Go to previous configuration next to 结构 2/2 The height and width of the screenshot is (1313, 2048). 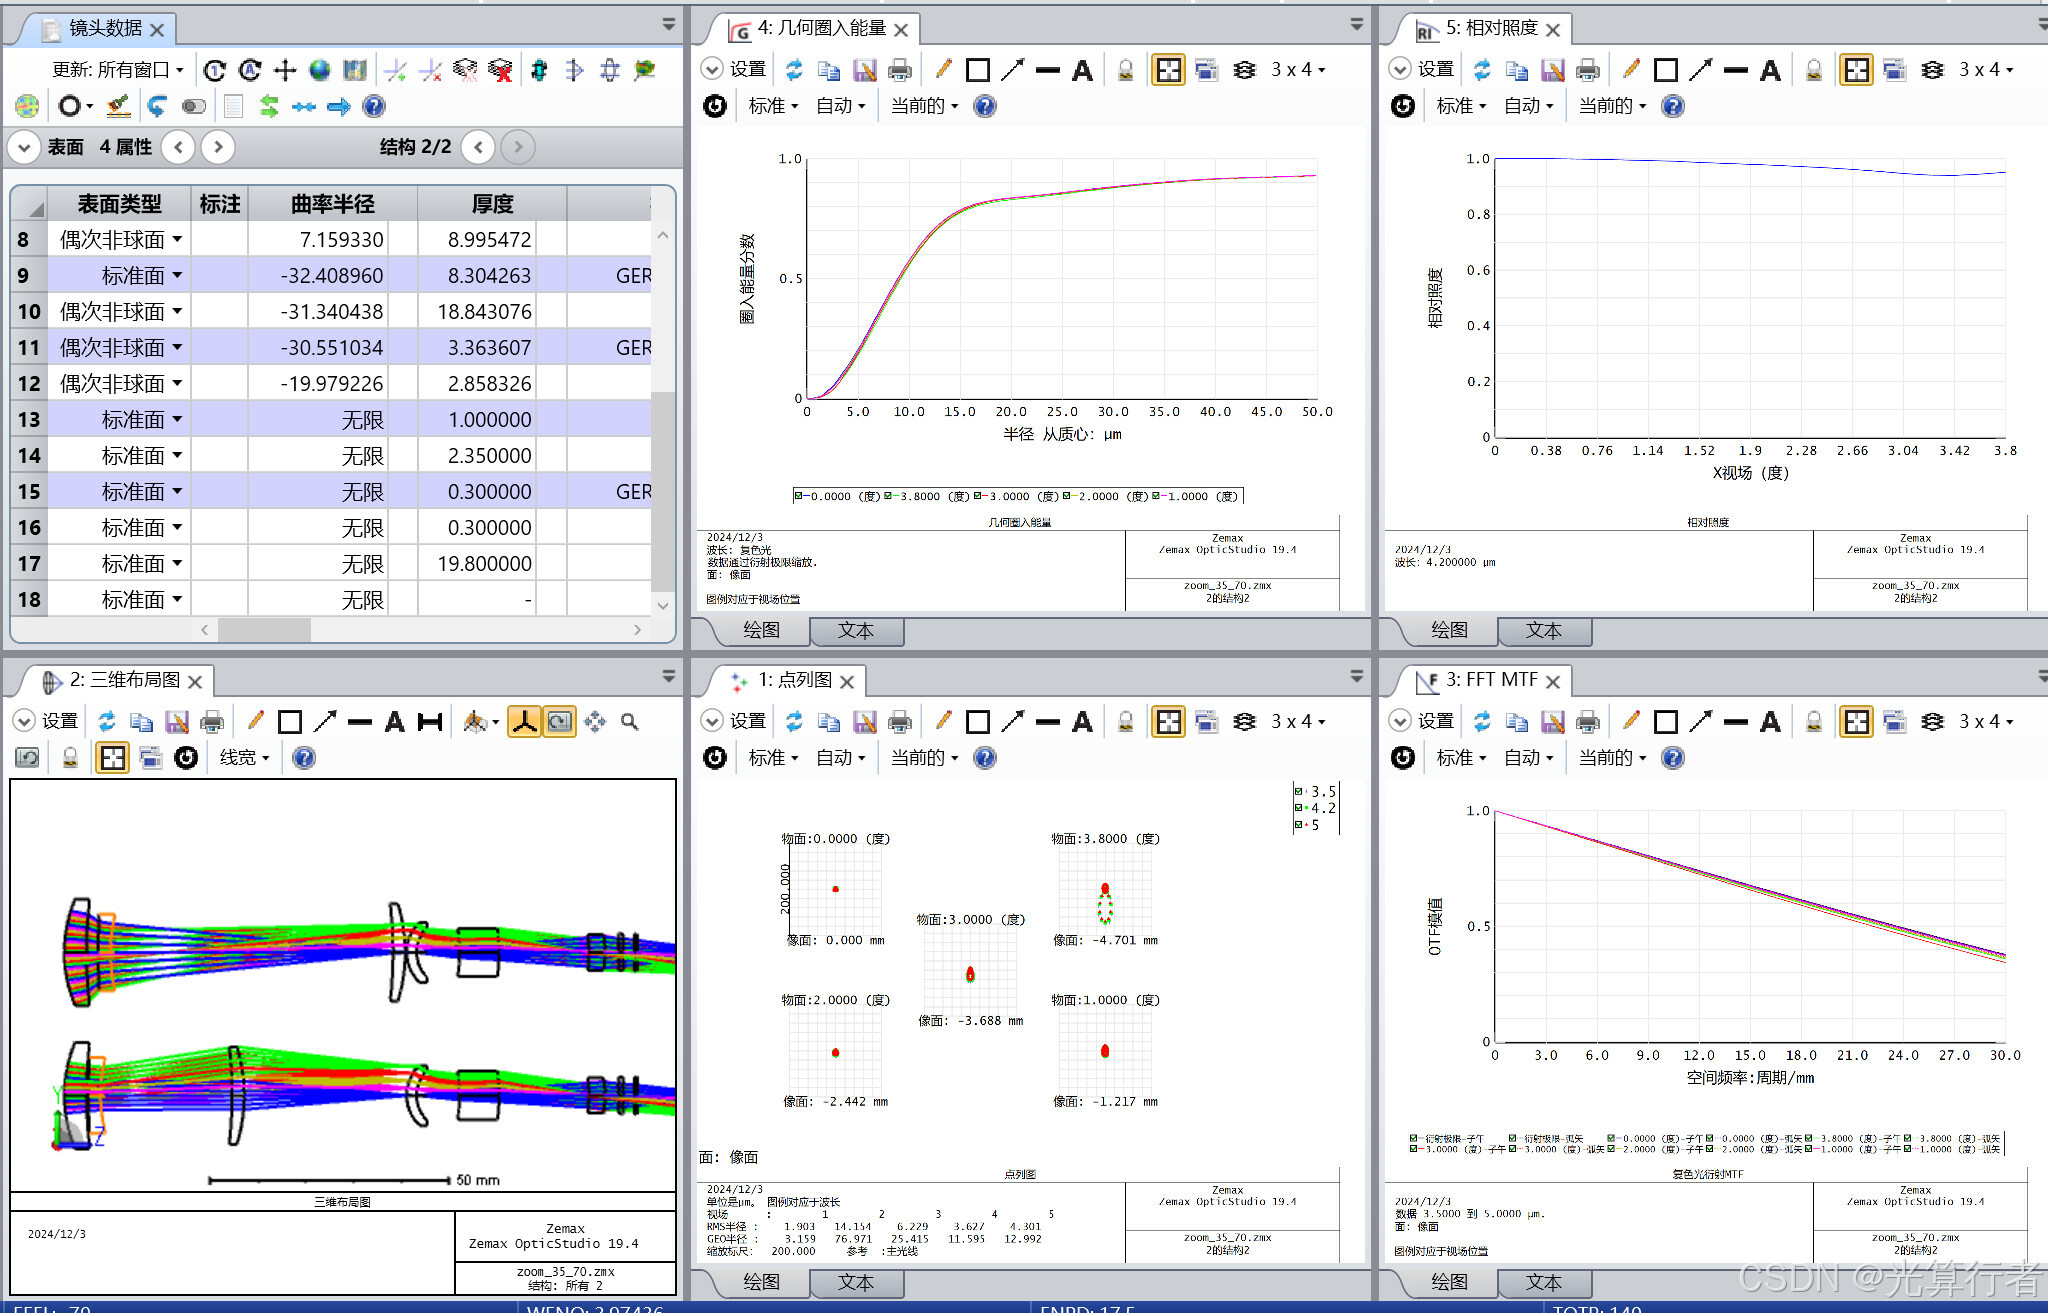[478, 147]
